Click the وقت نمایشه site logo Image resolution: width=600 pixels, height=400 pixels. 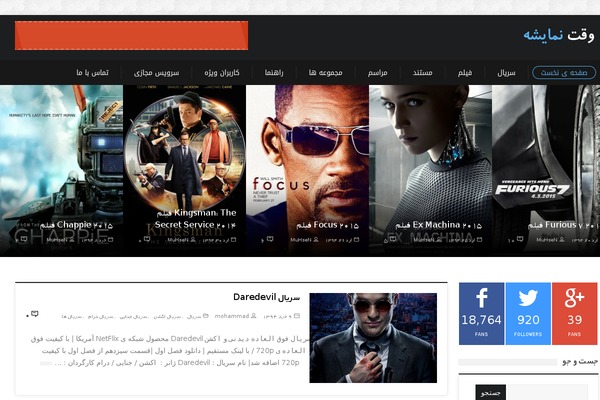[x=559, y=35]
